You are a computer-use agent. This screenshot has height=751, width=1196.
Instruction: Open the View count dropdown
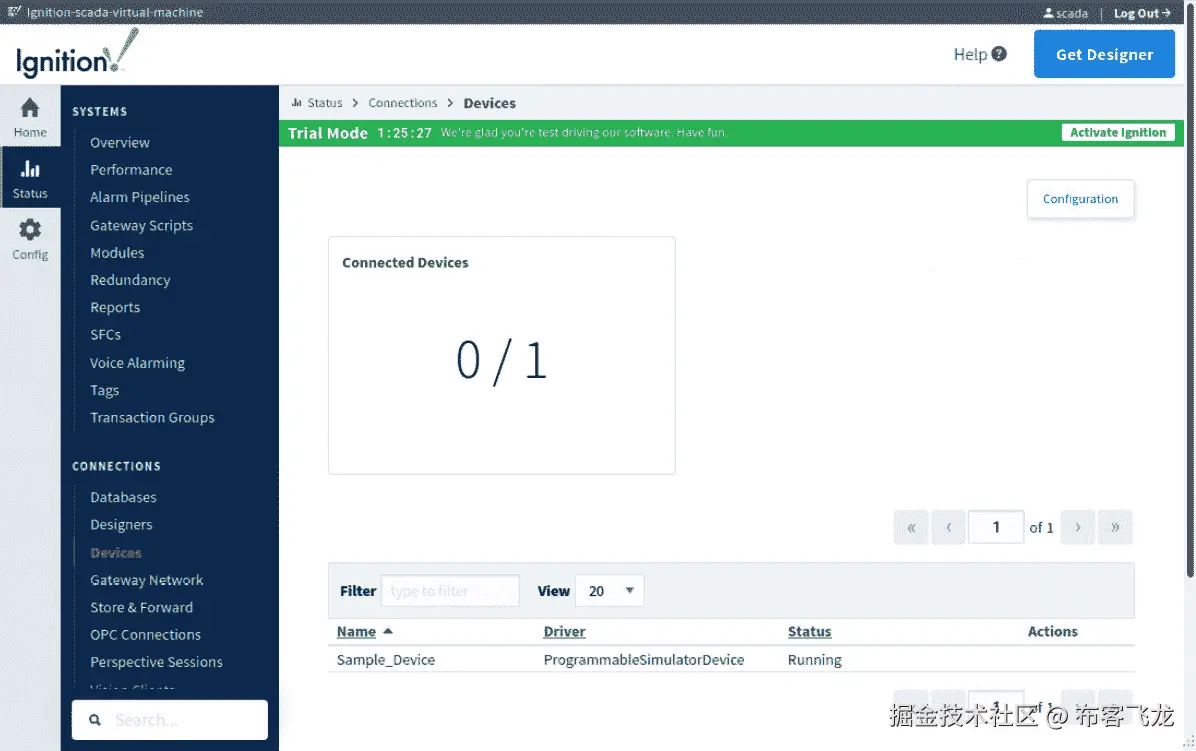[x=609, y=591]
